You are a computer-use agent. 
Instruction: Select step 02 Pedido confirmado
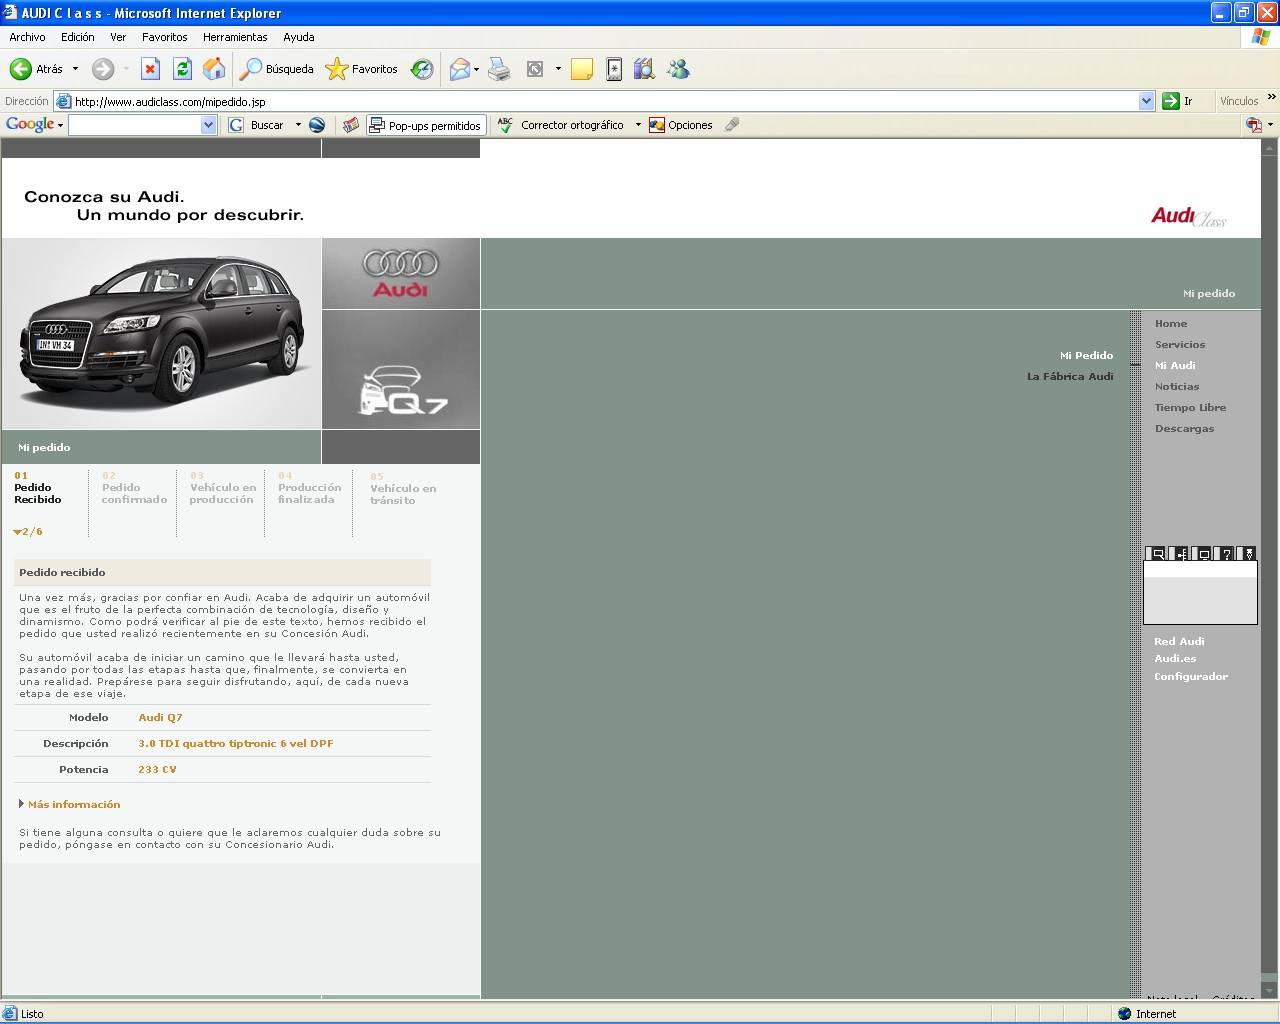pyautogui.click(x=134, y=488)
